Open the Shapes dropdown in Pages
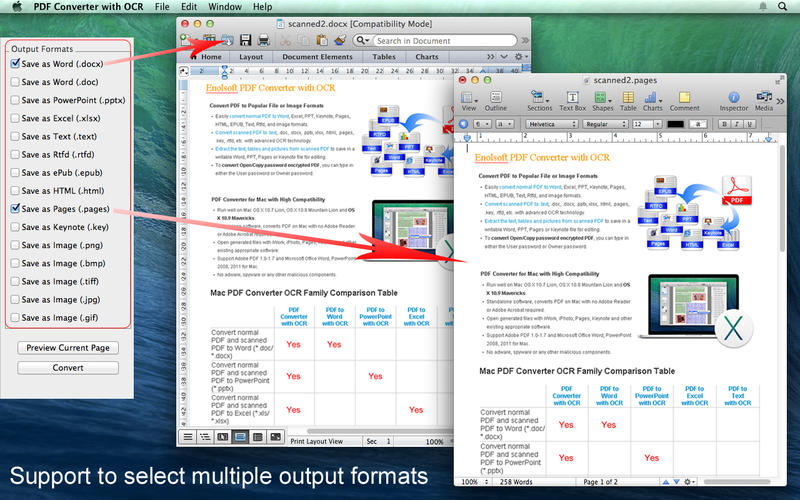Viewport: 800px width, 500px height. coord(603,101)
